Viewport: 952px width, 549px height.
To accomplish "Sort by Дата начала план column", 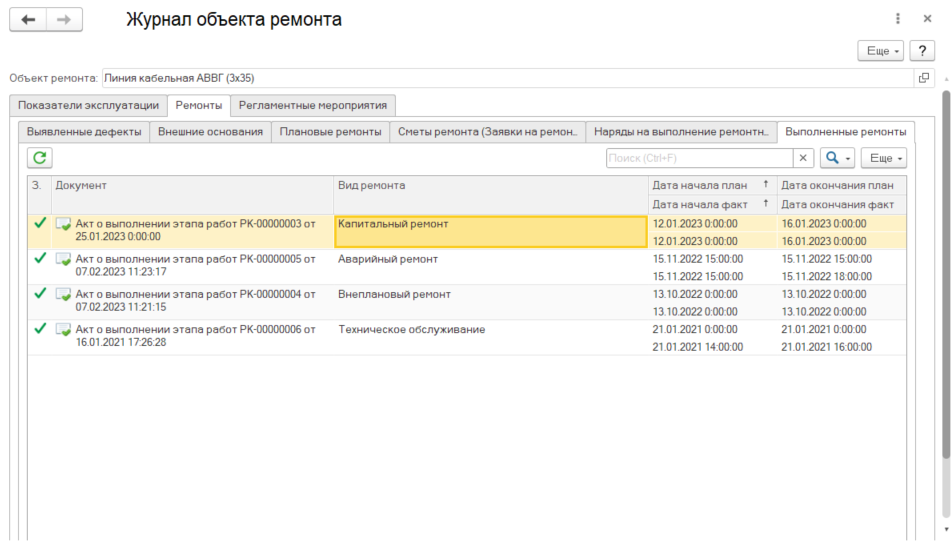I will 712,185.
